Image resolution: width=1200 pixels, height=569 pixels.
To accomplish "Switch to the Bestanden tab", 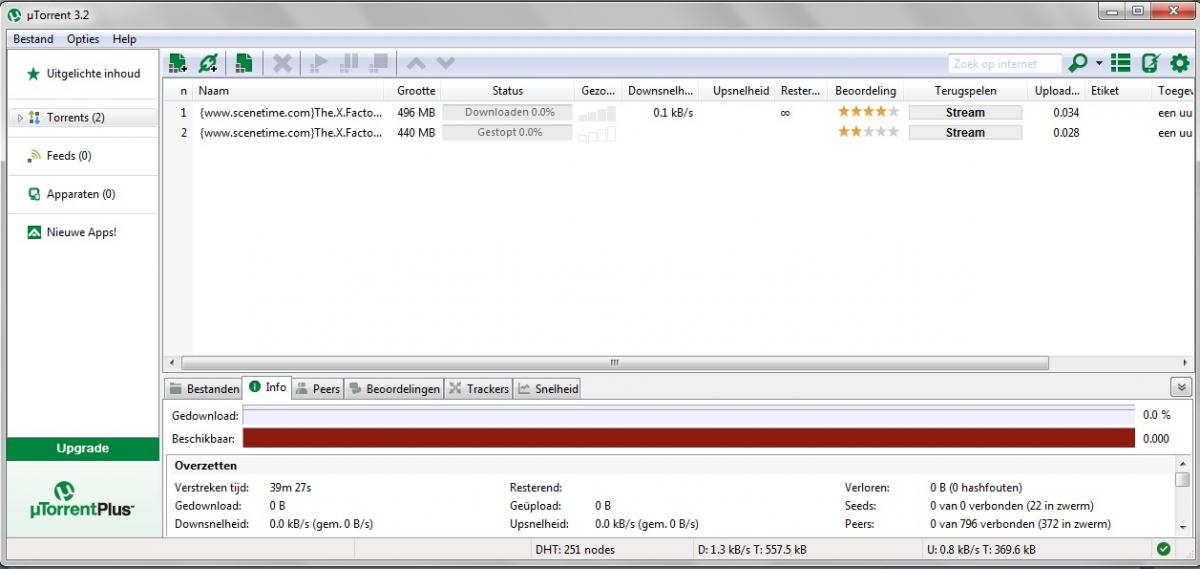I will [x=204, y=389].
